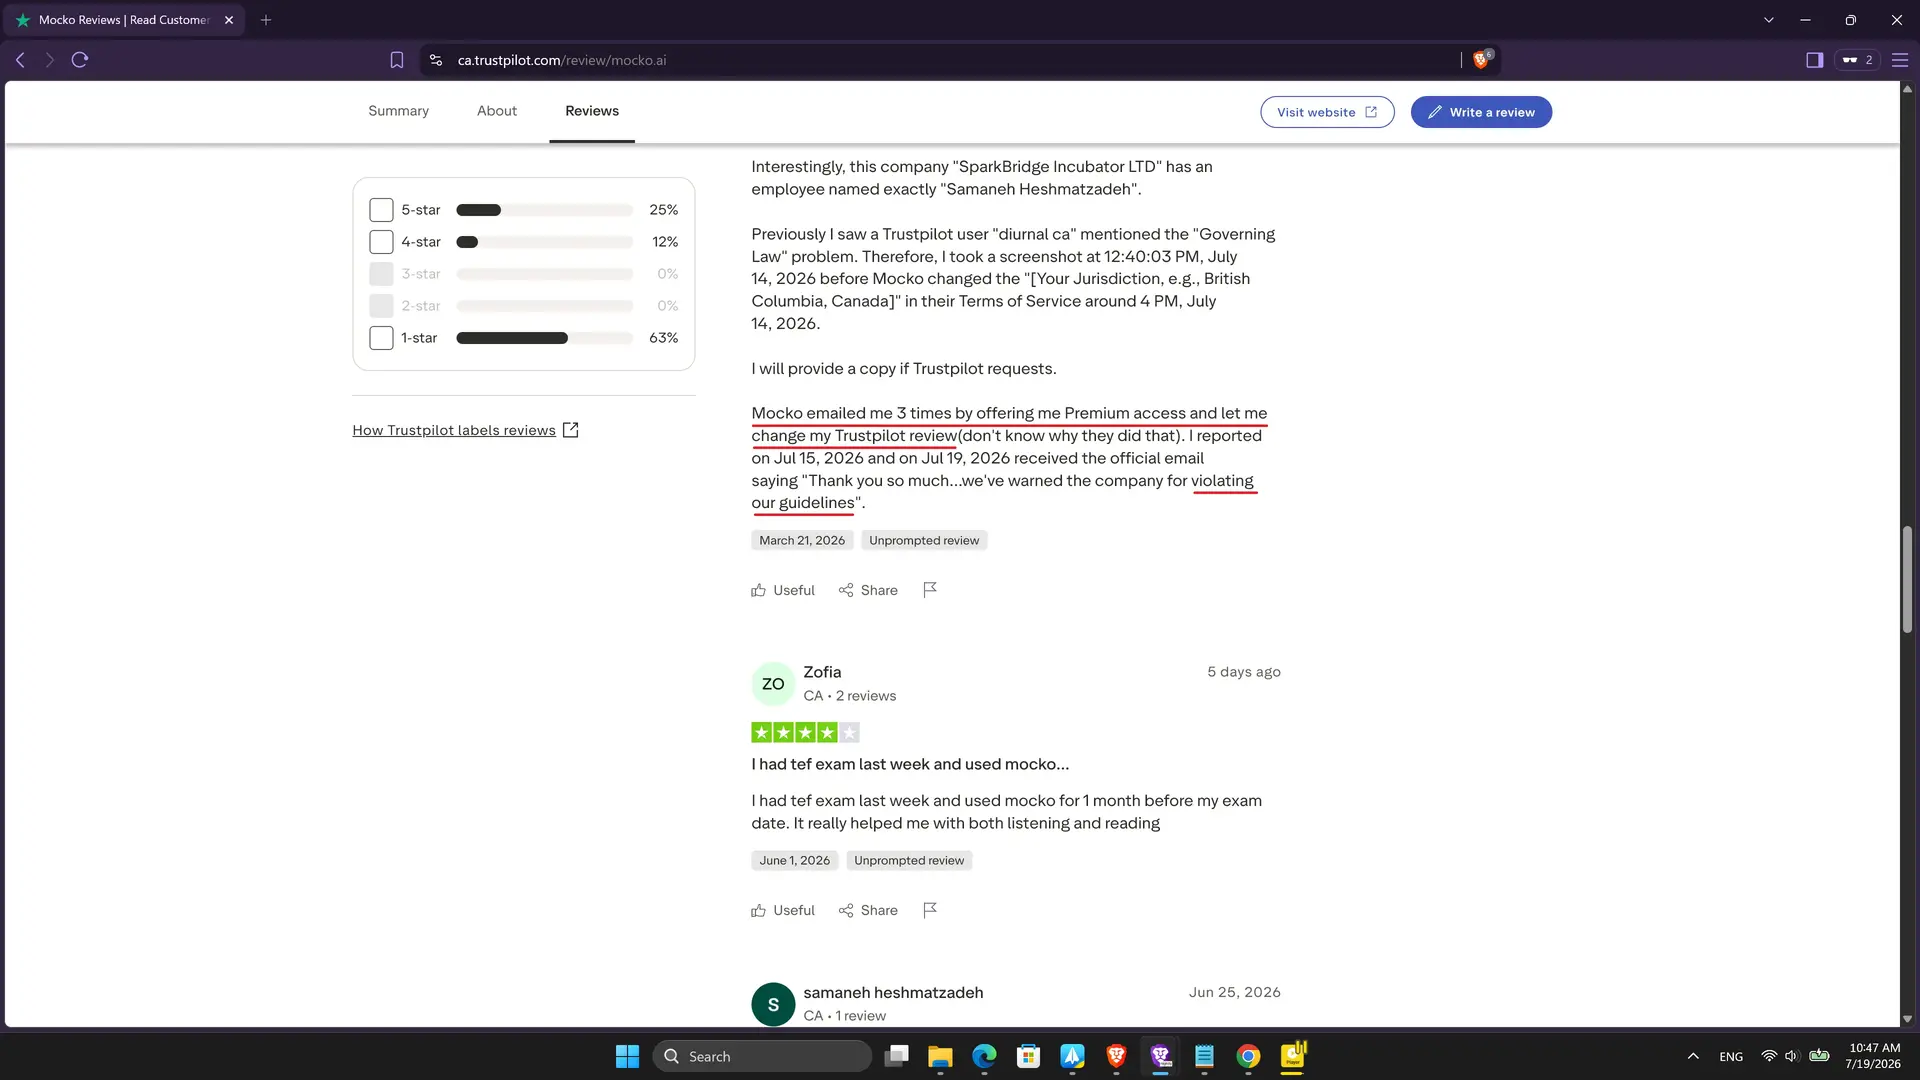
Task: Open the browser hamburger menu
Action: coord(1900,60)
